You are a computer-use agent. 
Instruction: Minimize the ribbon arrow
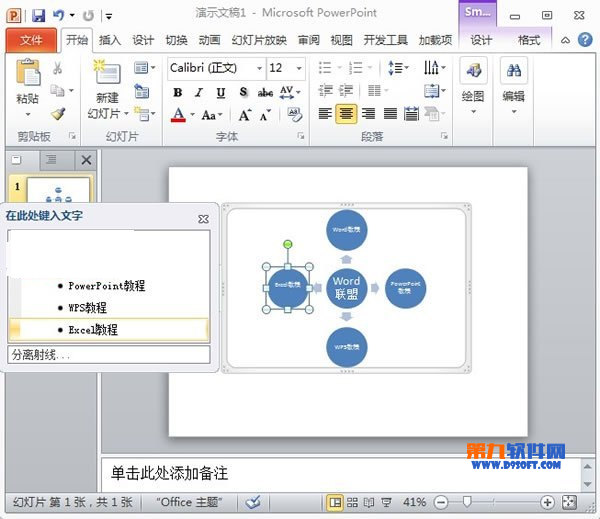point(565,40)
